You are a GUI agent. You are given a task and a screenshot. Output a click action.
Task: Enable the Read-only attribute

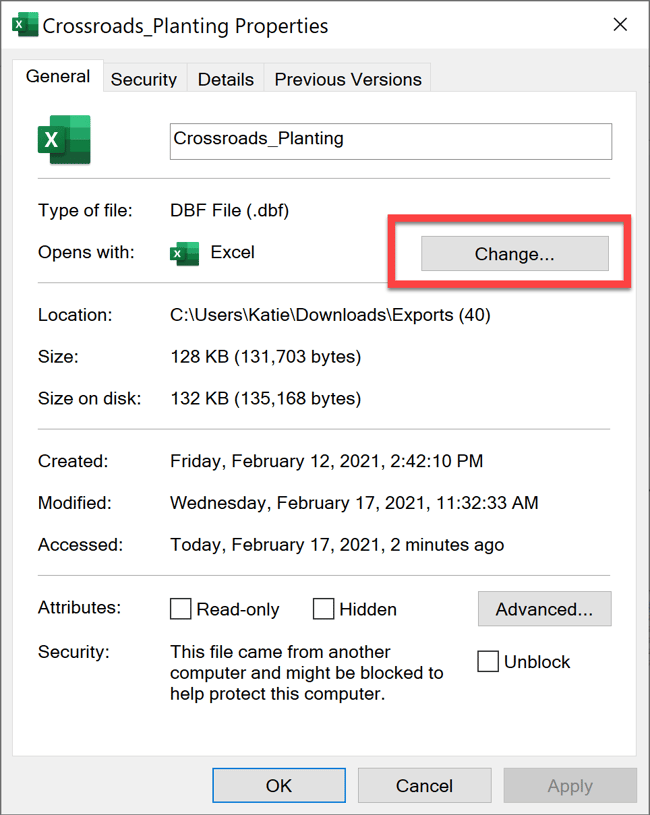pyautogui.click(x=181, y=608)
